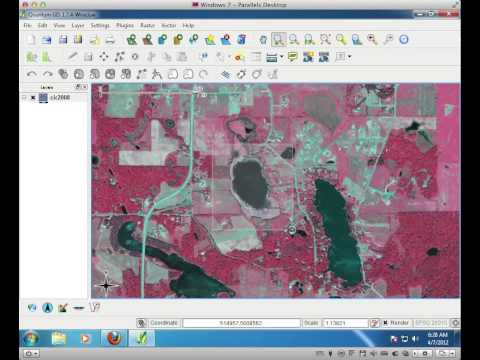Click the Composer Manager printer icon
Viewport: 480px width, 360px height.
click(x=110, y=40)
